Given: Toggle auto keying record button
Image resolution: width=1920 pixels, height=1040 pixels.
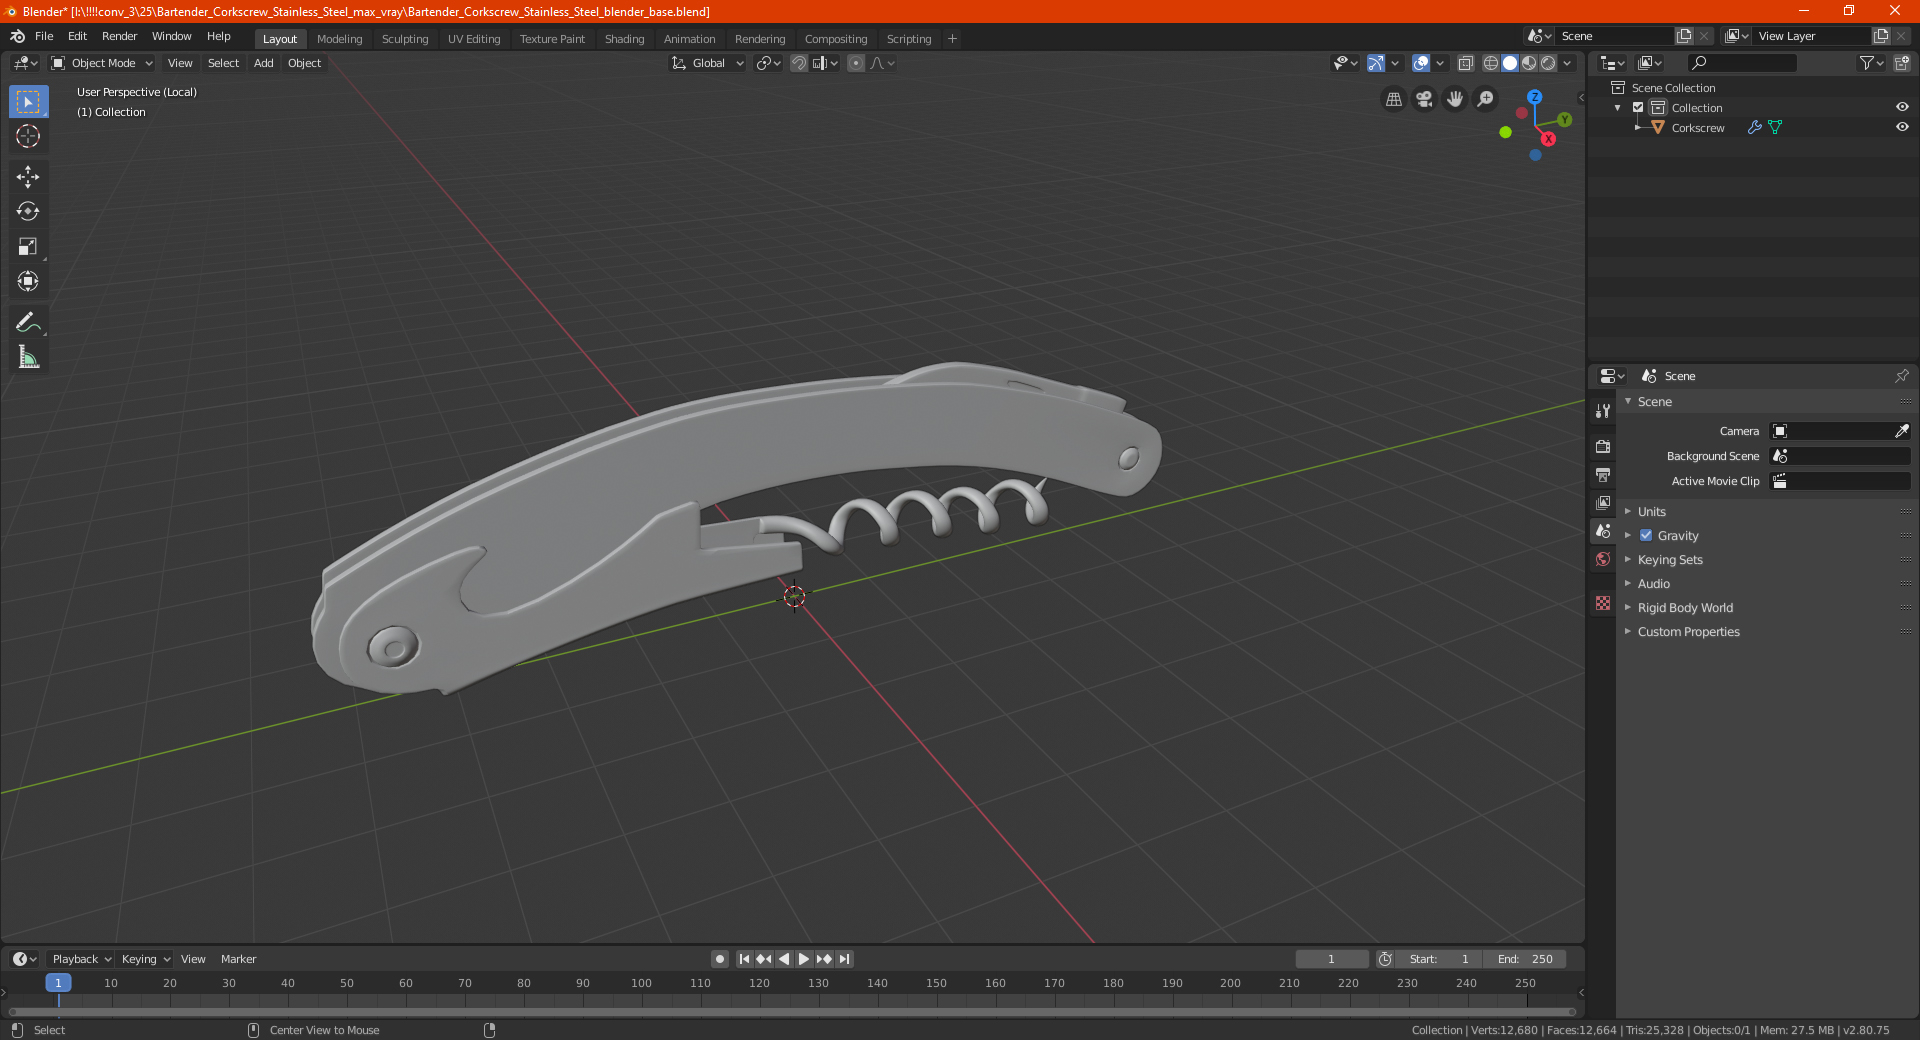Looking at the screenshot, I should point(719,959).
